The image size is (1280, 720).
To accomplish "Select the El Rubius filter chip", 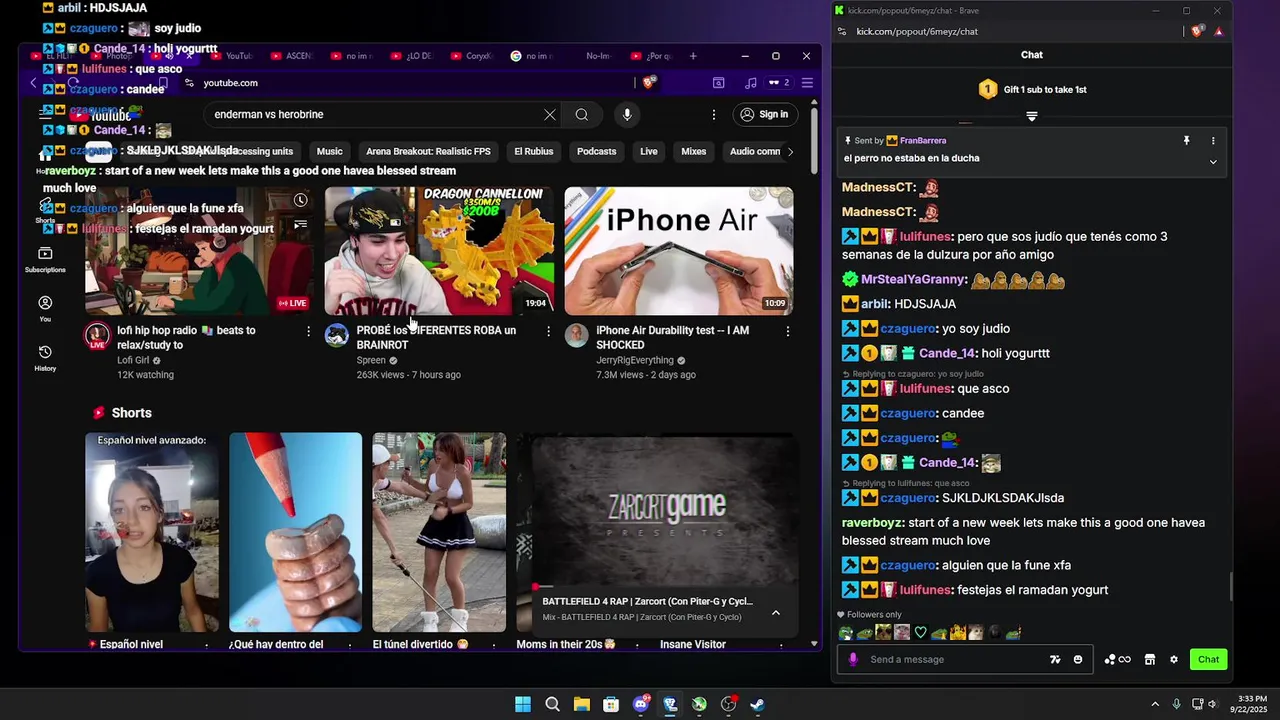I will 533,151.
